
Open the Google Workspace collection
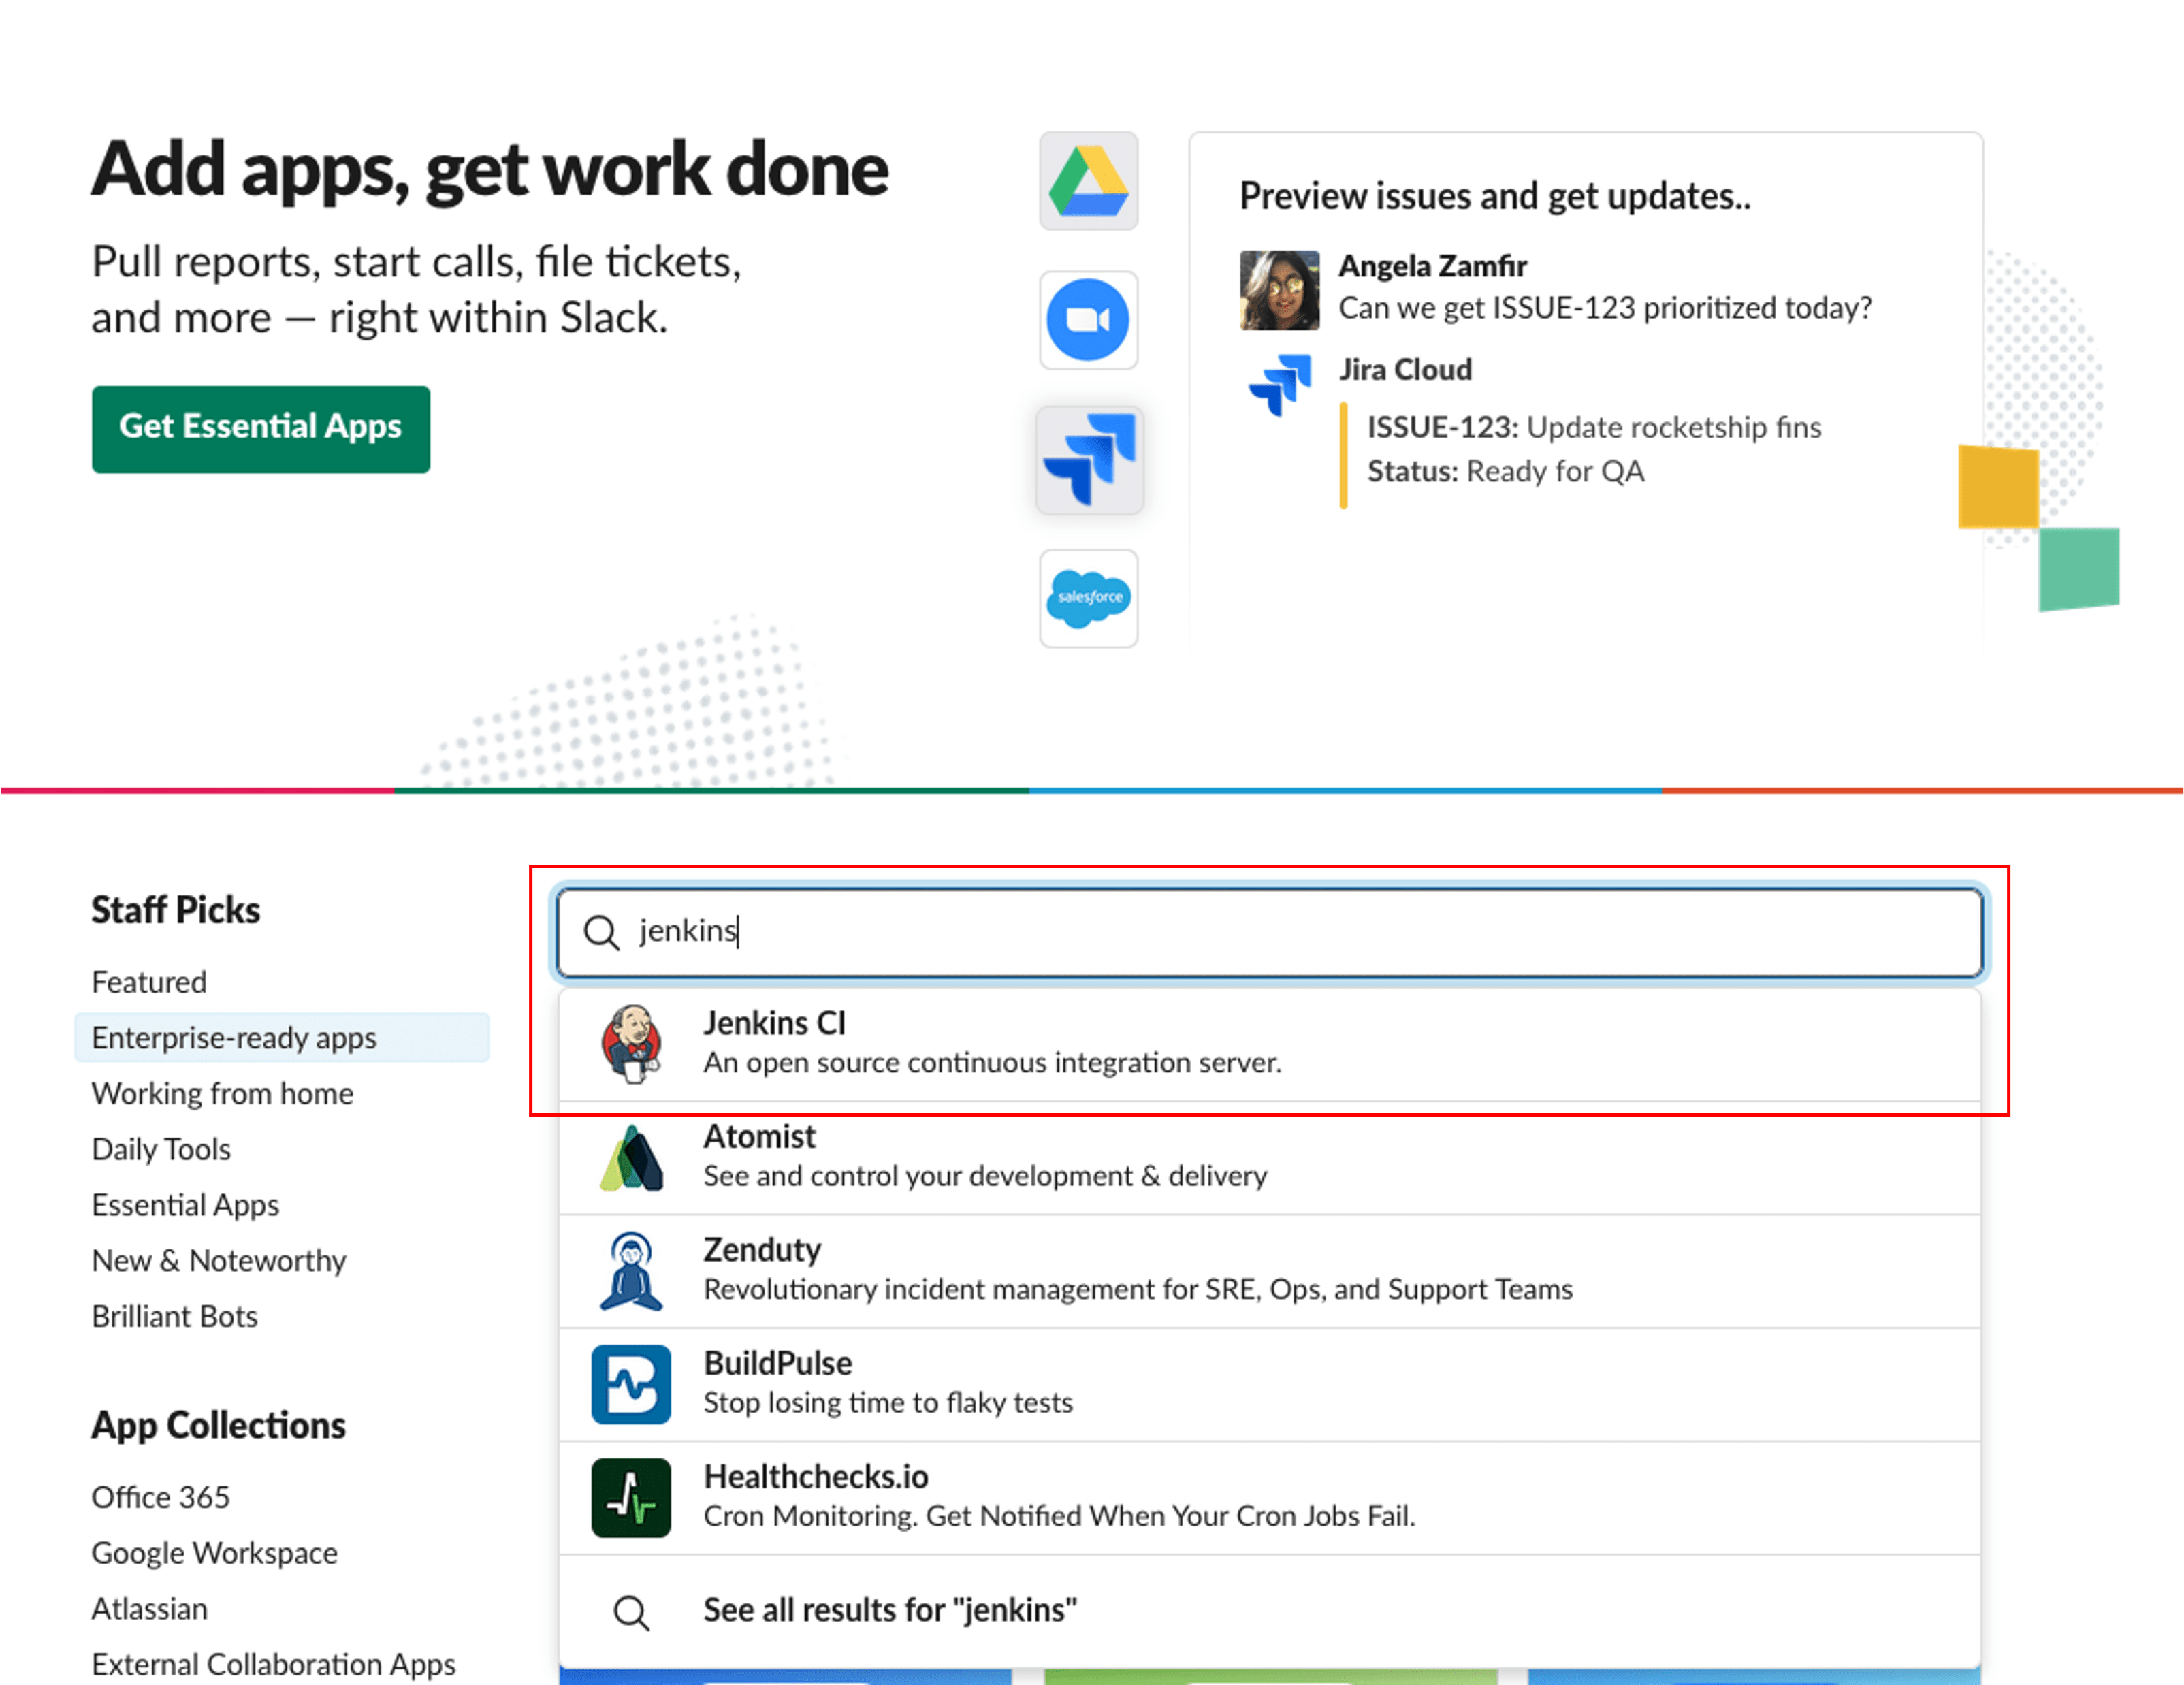214,1553
